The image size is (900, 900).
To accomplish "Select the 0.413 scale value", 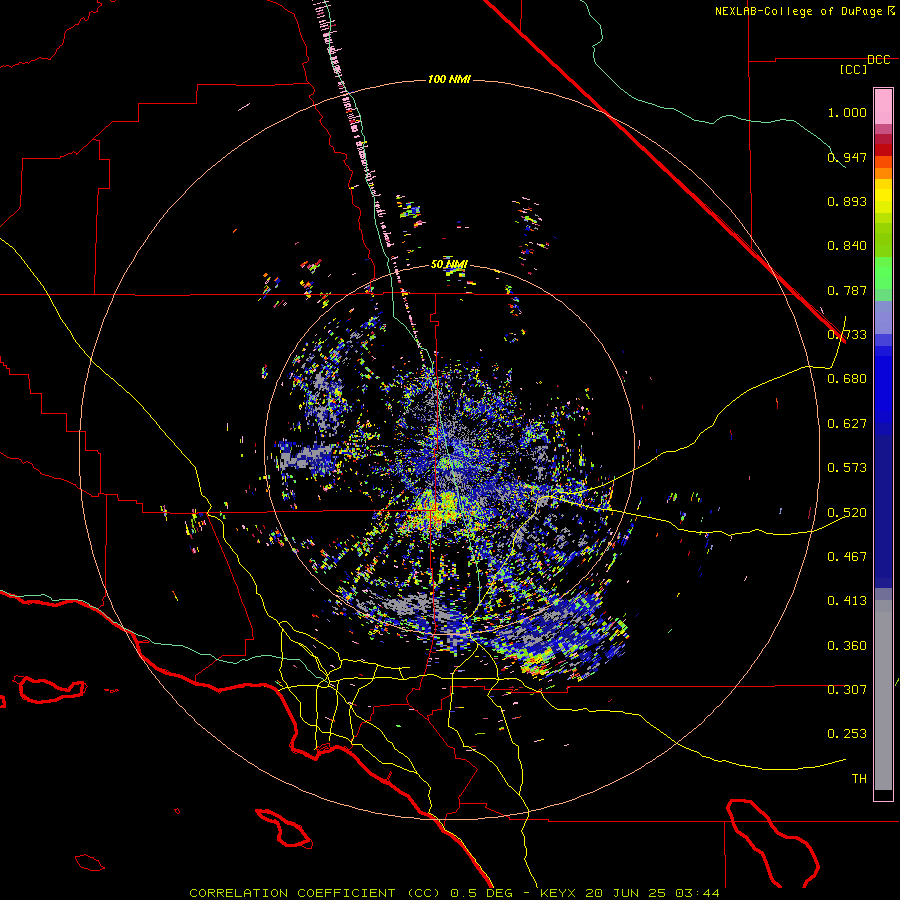I will [x=847, y=601].
